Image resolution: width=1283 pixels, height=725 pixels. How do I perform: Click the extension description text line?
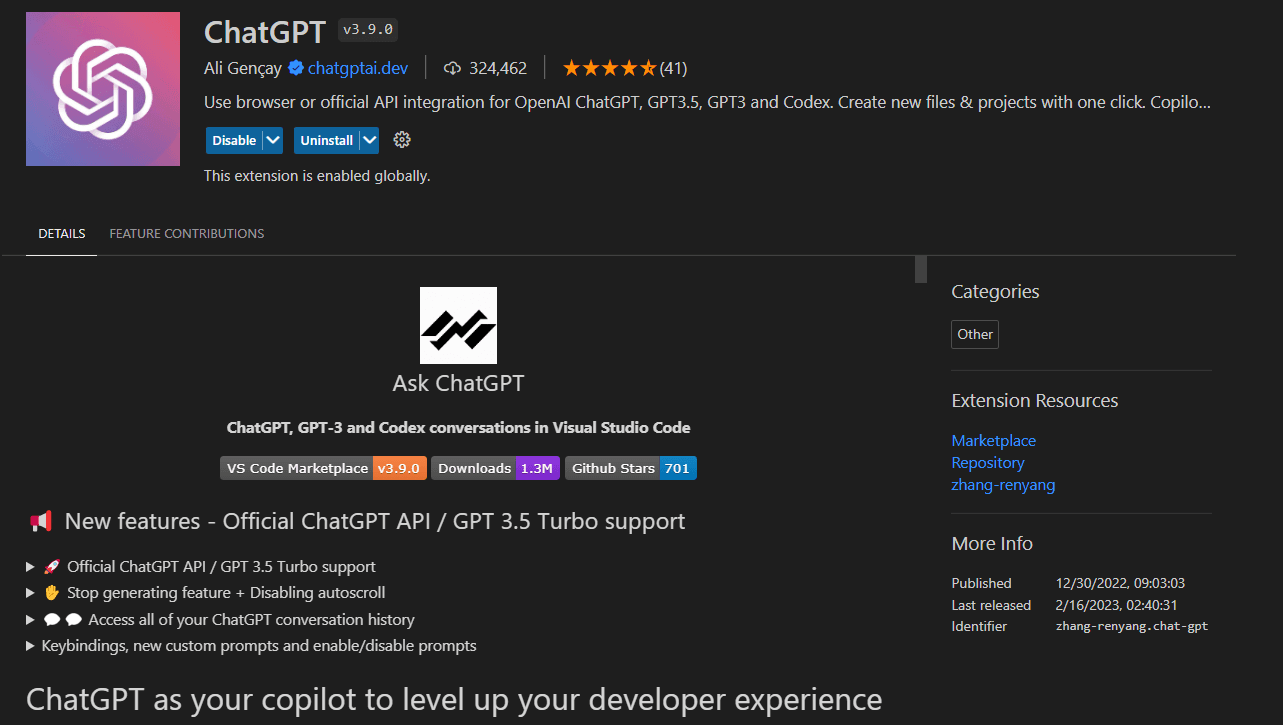coord(708,102)
